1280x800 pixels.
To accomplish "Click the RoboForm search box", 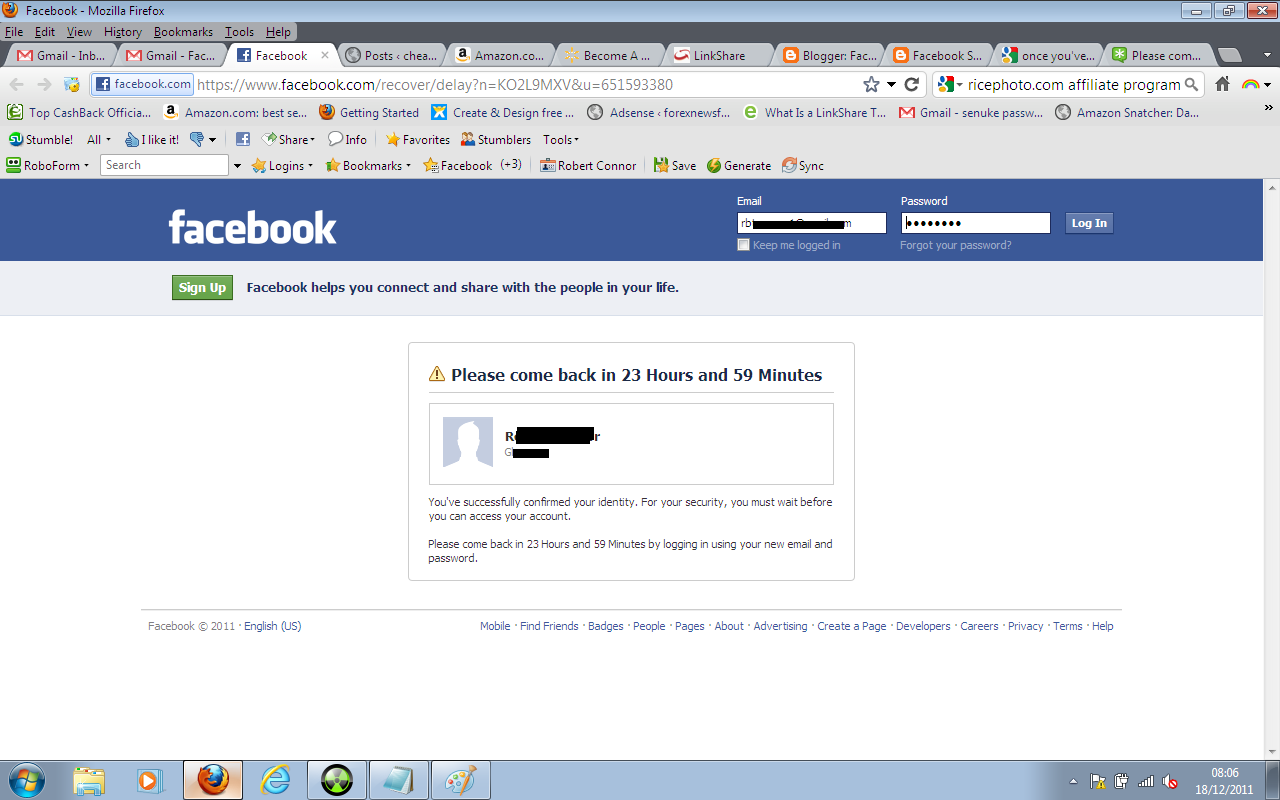I will [164, 166].
